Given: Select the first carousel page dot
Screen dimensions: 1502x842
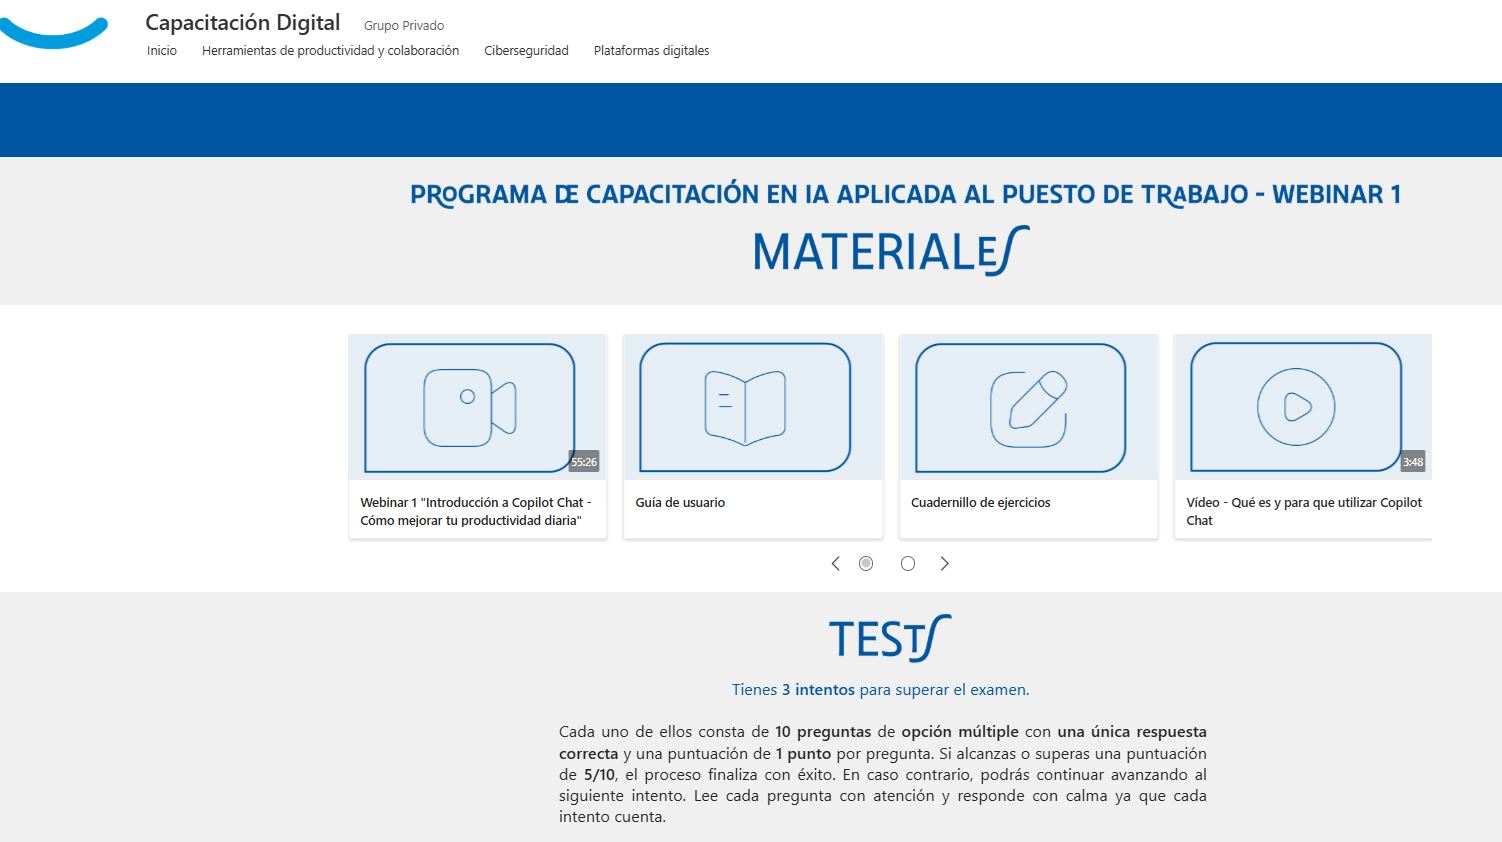Looking at the screenshot, I should click(866, 564).
